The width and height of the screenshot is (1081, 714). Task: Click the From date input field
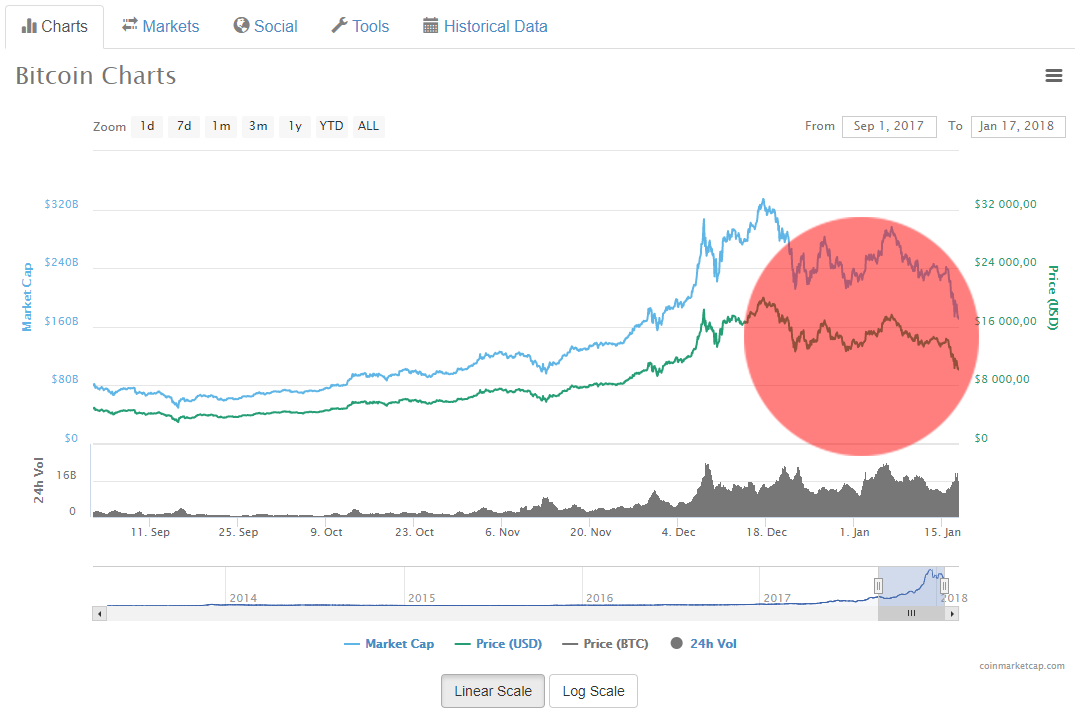889,126
